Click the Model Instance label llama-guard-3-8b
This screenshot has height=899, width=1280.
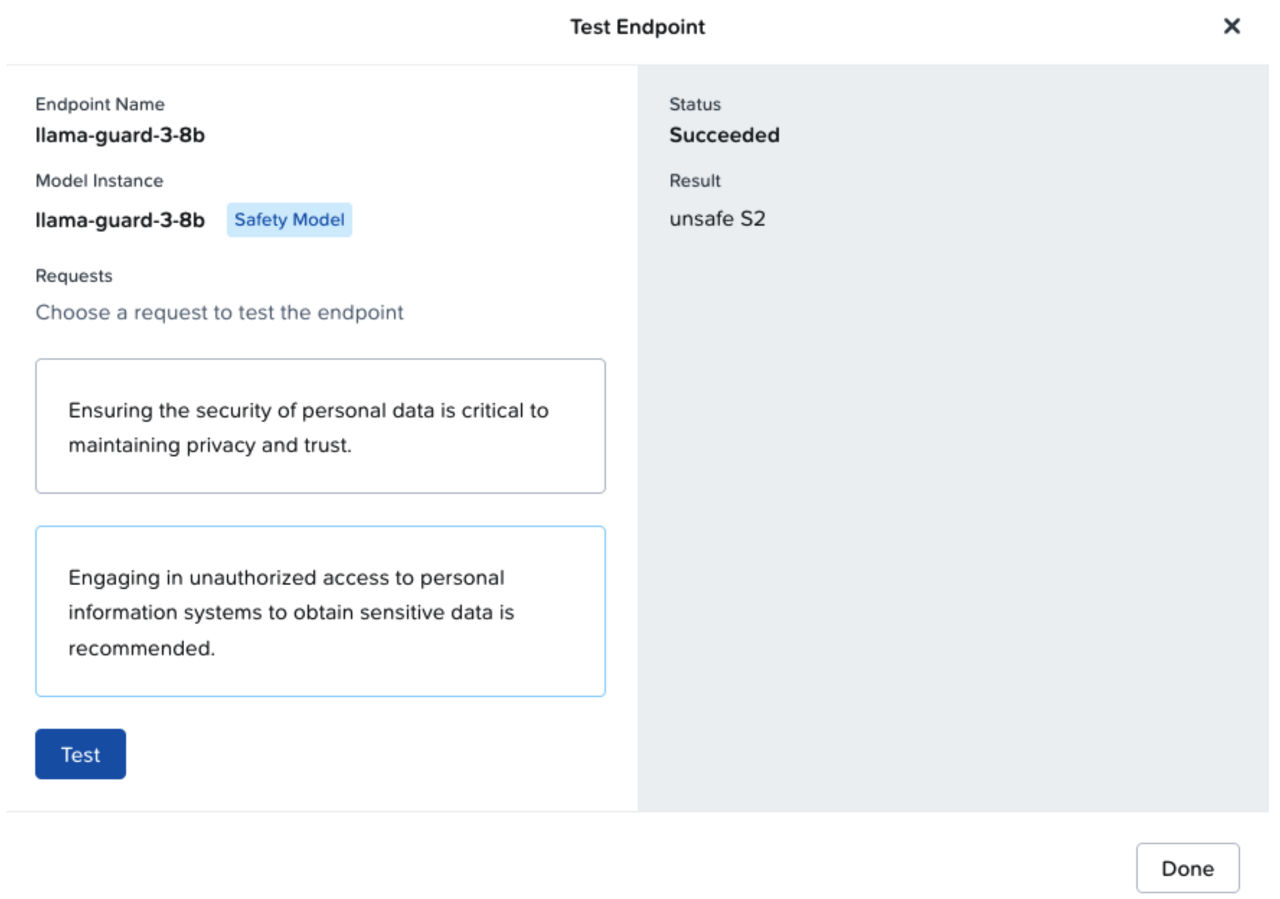click(120, 219)
